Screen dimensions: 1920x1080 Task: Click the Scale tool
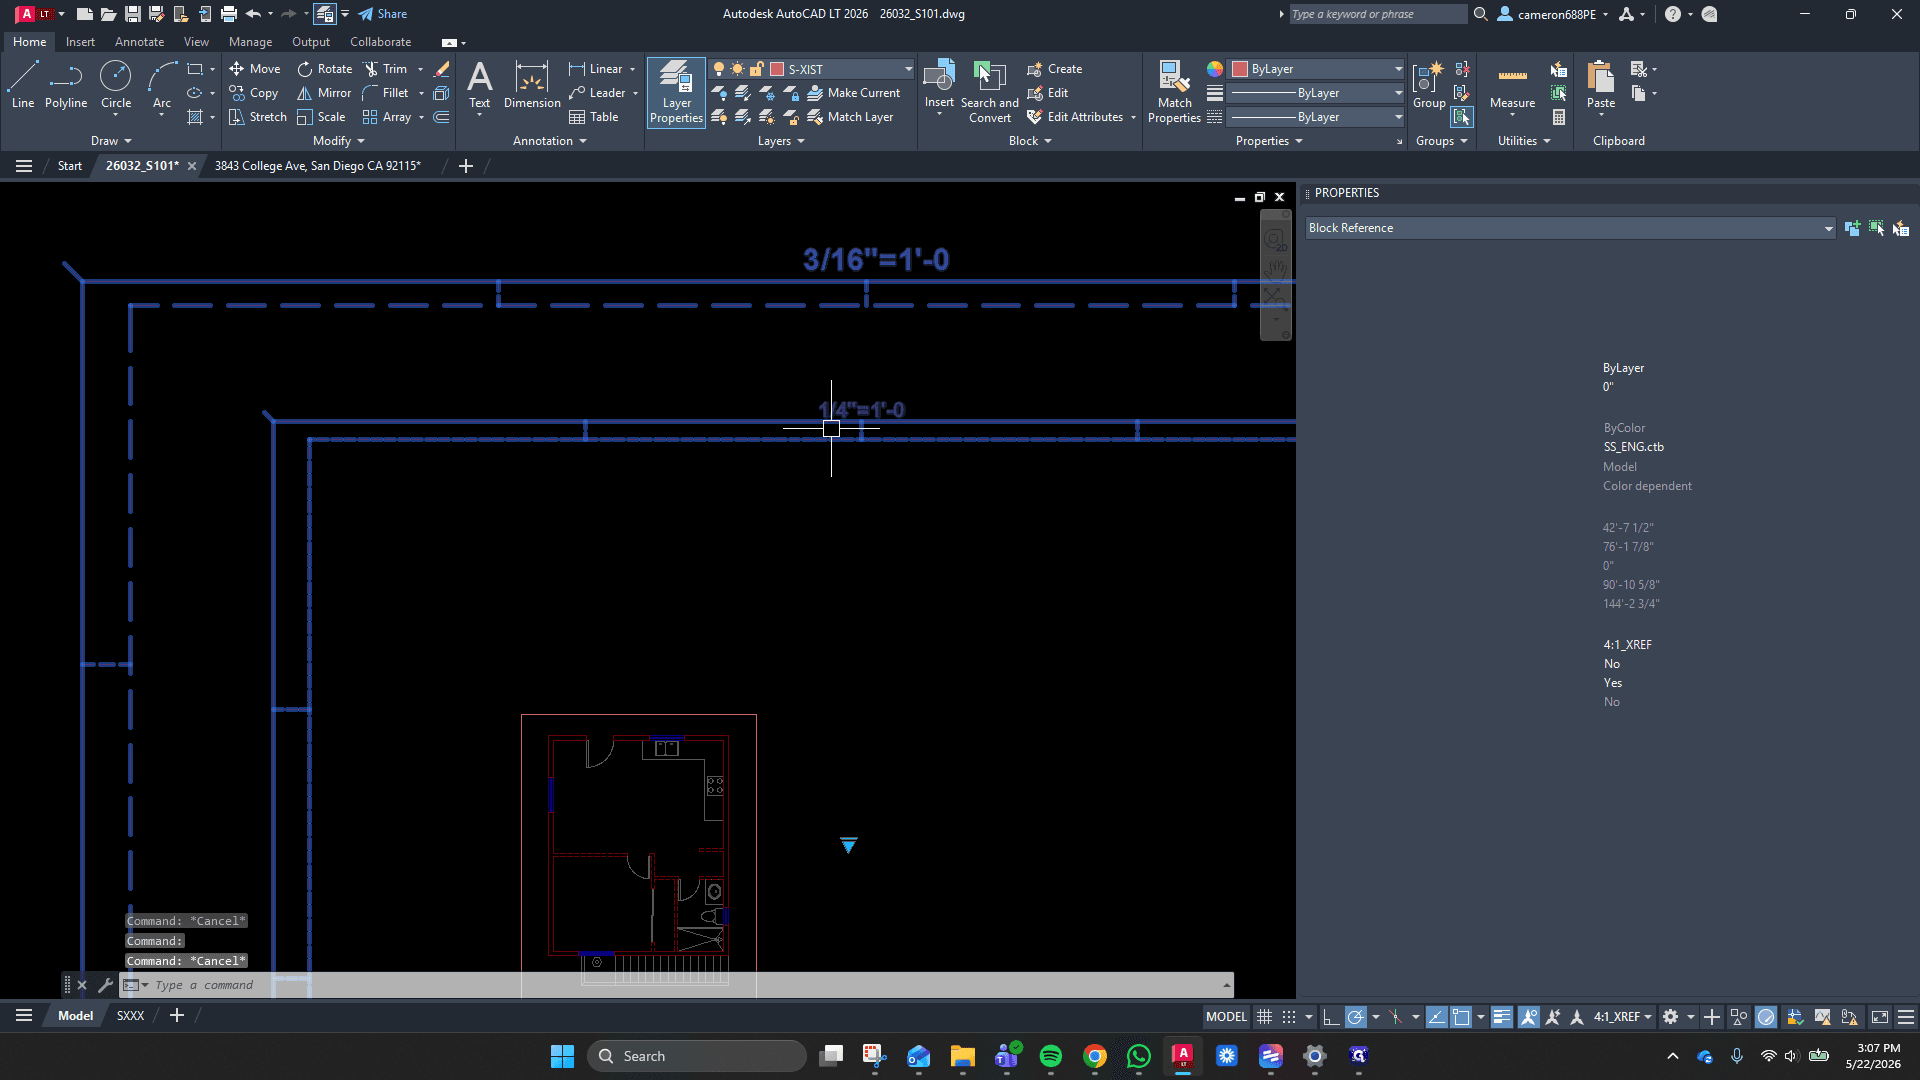(x=321, y=117)
